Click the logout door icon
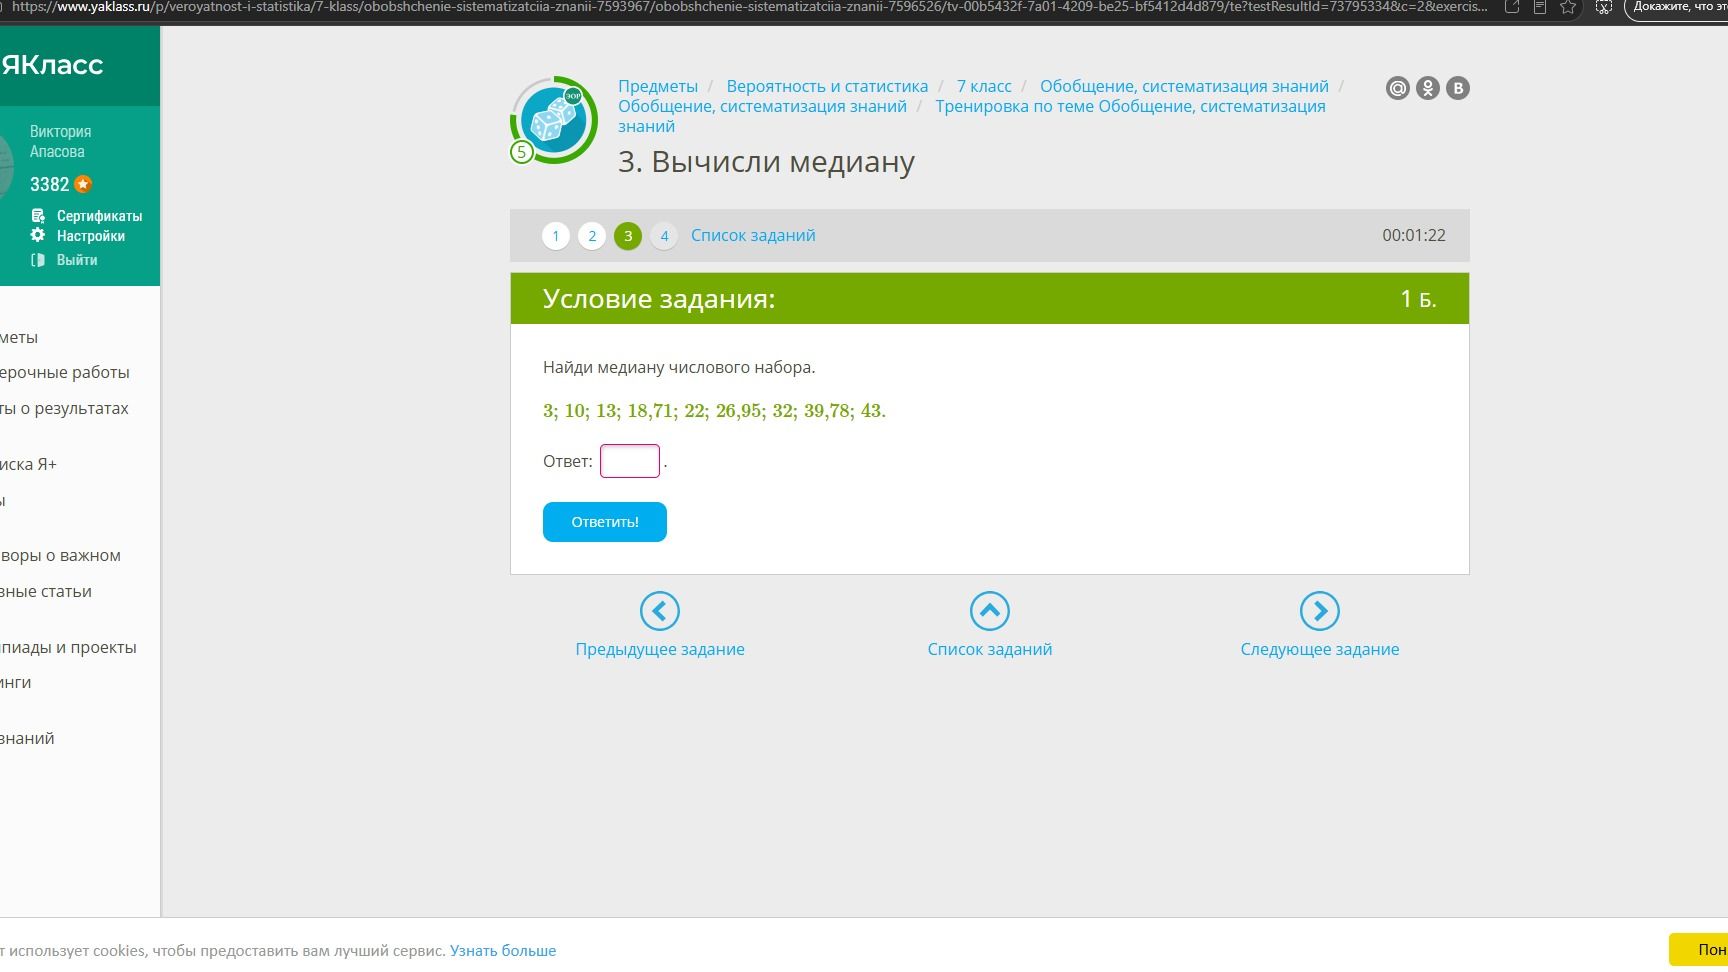 point(38,260)
